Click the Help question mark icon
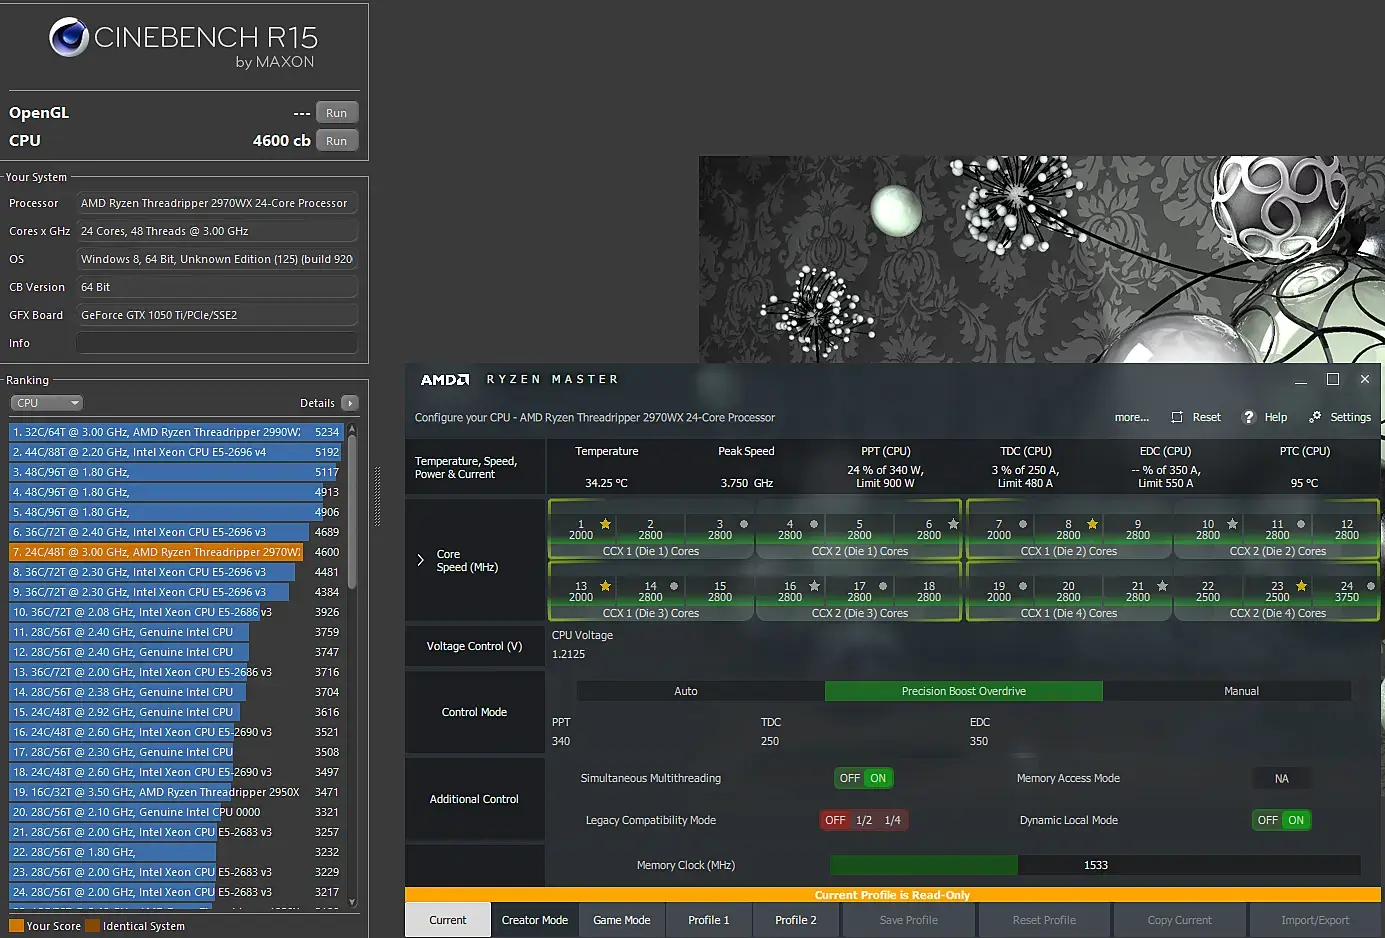 tap(1248, 417)
